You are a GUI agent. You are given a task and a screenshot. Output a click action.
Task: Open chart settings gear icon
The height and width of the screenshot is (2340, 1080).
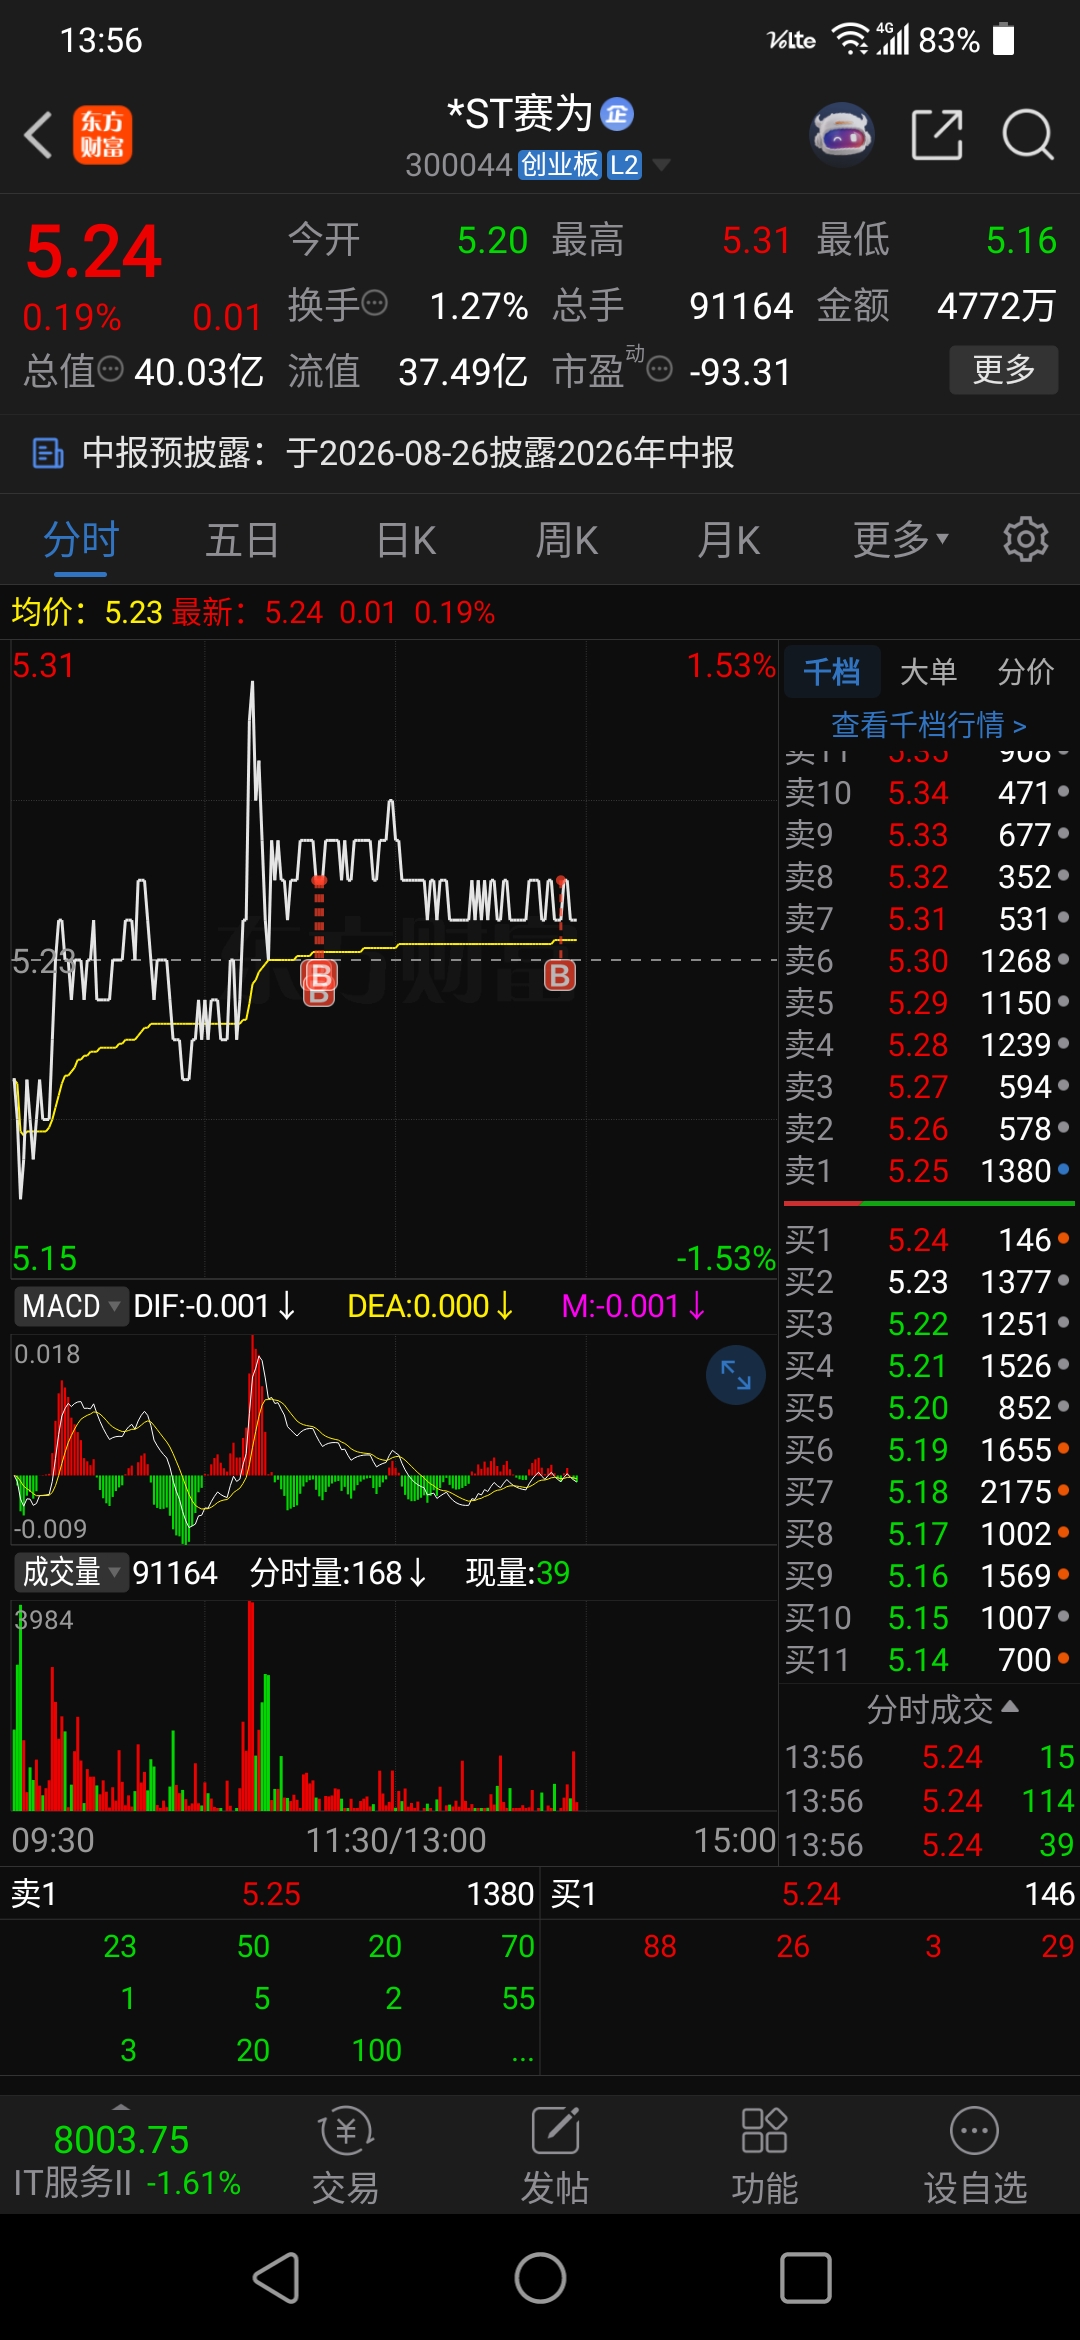[1025, 540]
